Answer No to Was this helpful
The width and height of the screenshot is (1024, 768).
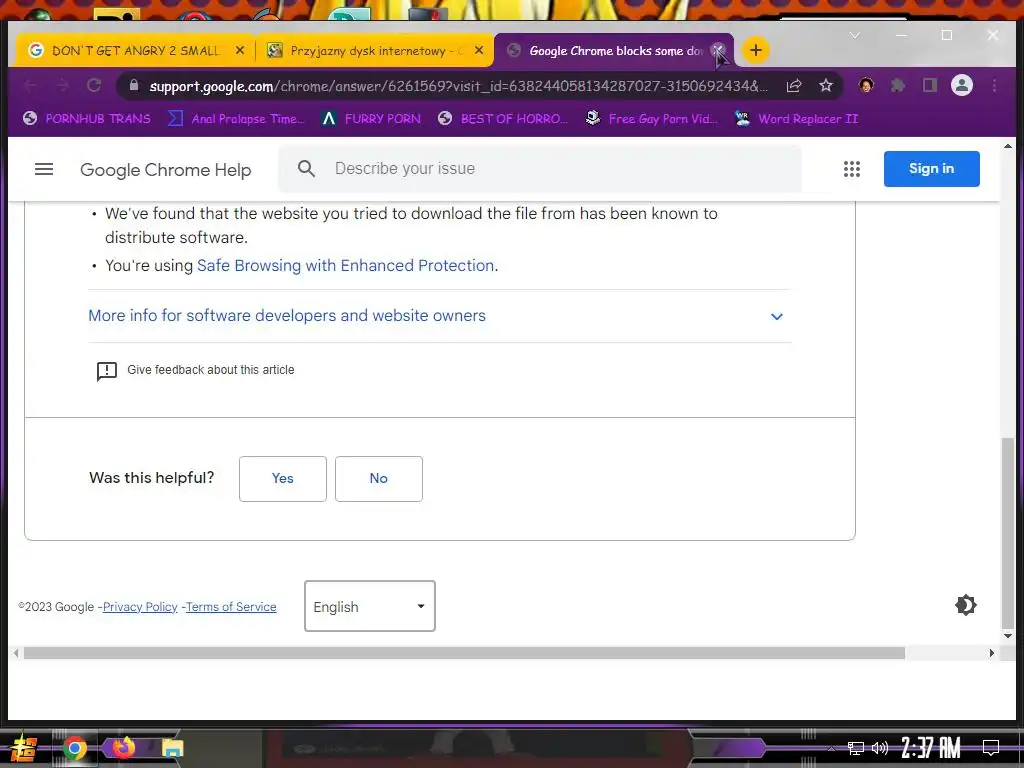[379, 479]
